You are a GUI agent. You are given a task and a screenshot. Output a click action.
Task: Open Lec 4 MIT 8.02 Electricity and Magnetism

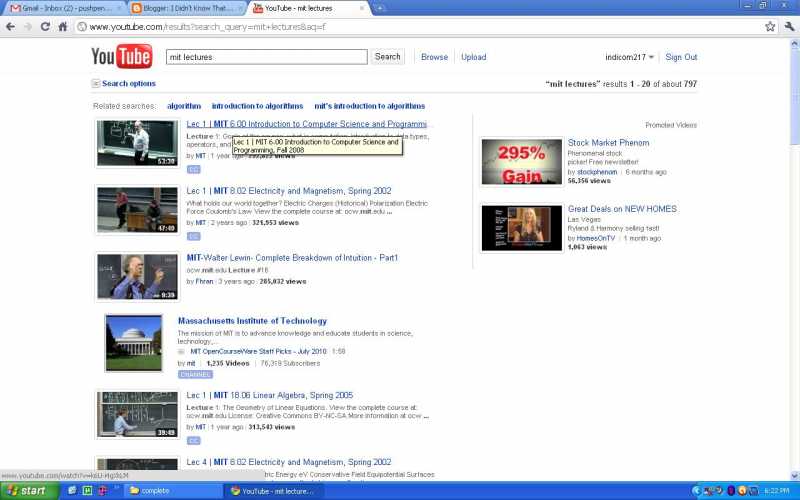pos(289,462)
